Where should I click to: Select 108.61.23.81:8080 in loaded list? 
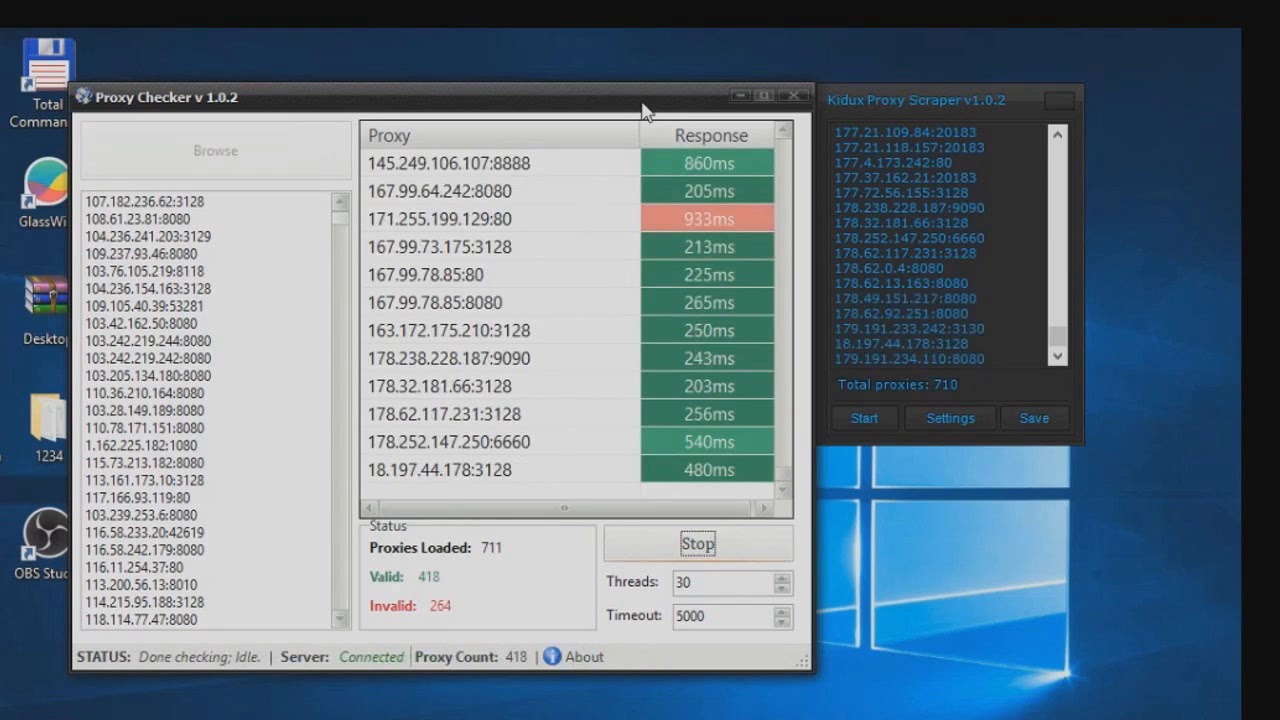[x=137, y=219]
